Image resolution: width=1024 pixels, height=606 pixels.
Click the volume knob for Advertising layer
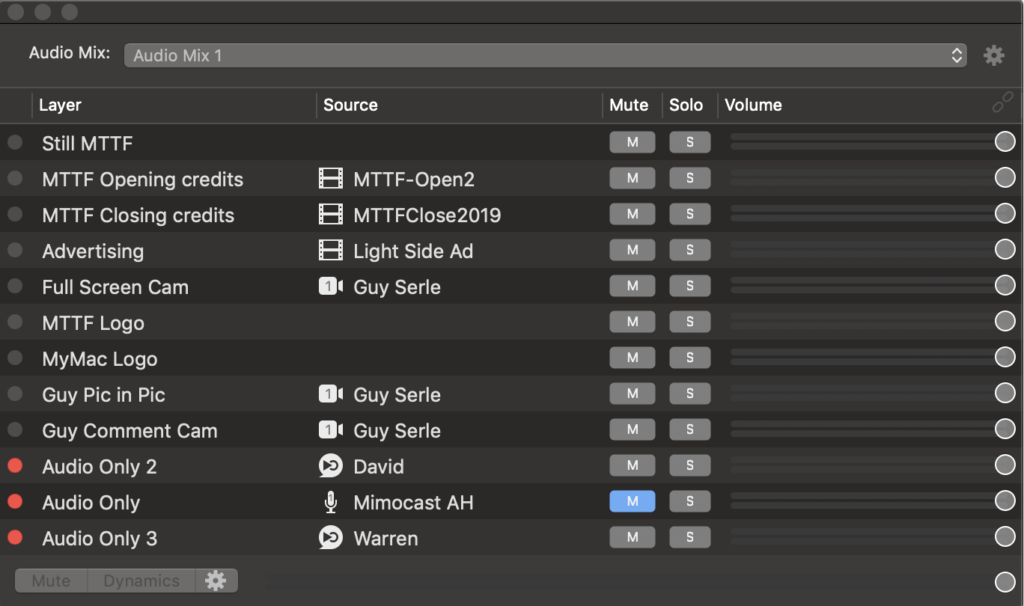1004,249
